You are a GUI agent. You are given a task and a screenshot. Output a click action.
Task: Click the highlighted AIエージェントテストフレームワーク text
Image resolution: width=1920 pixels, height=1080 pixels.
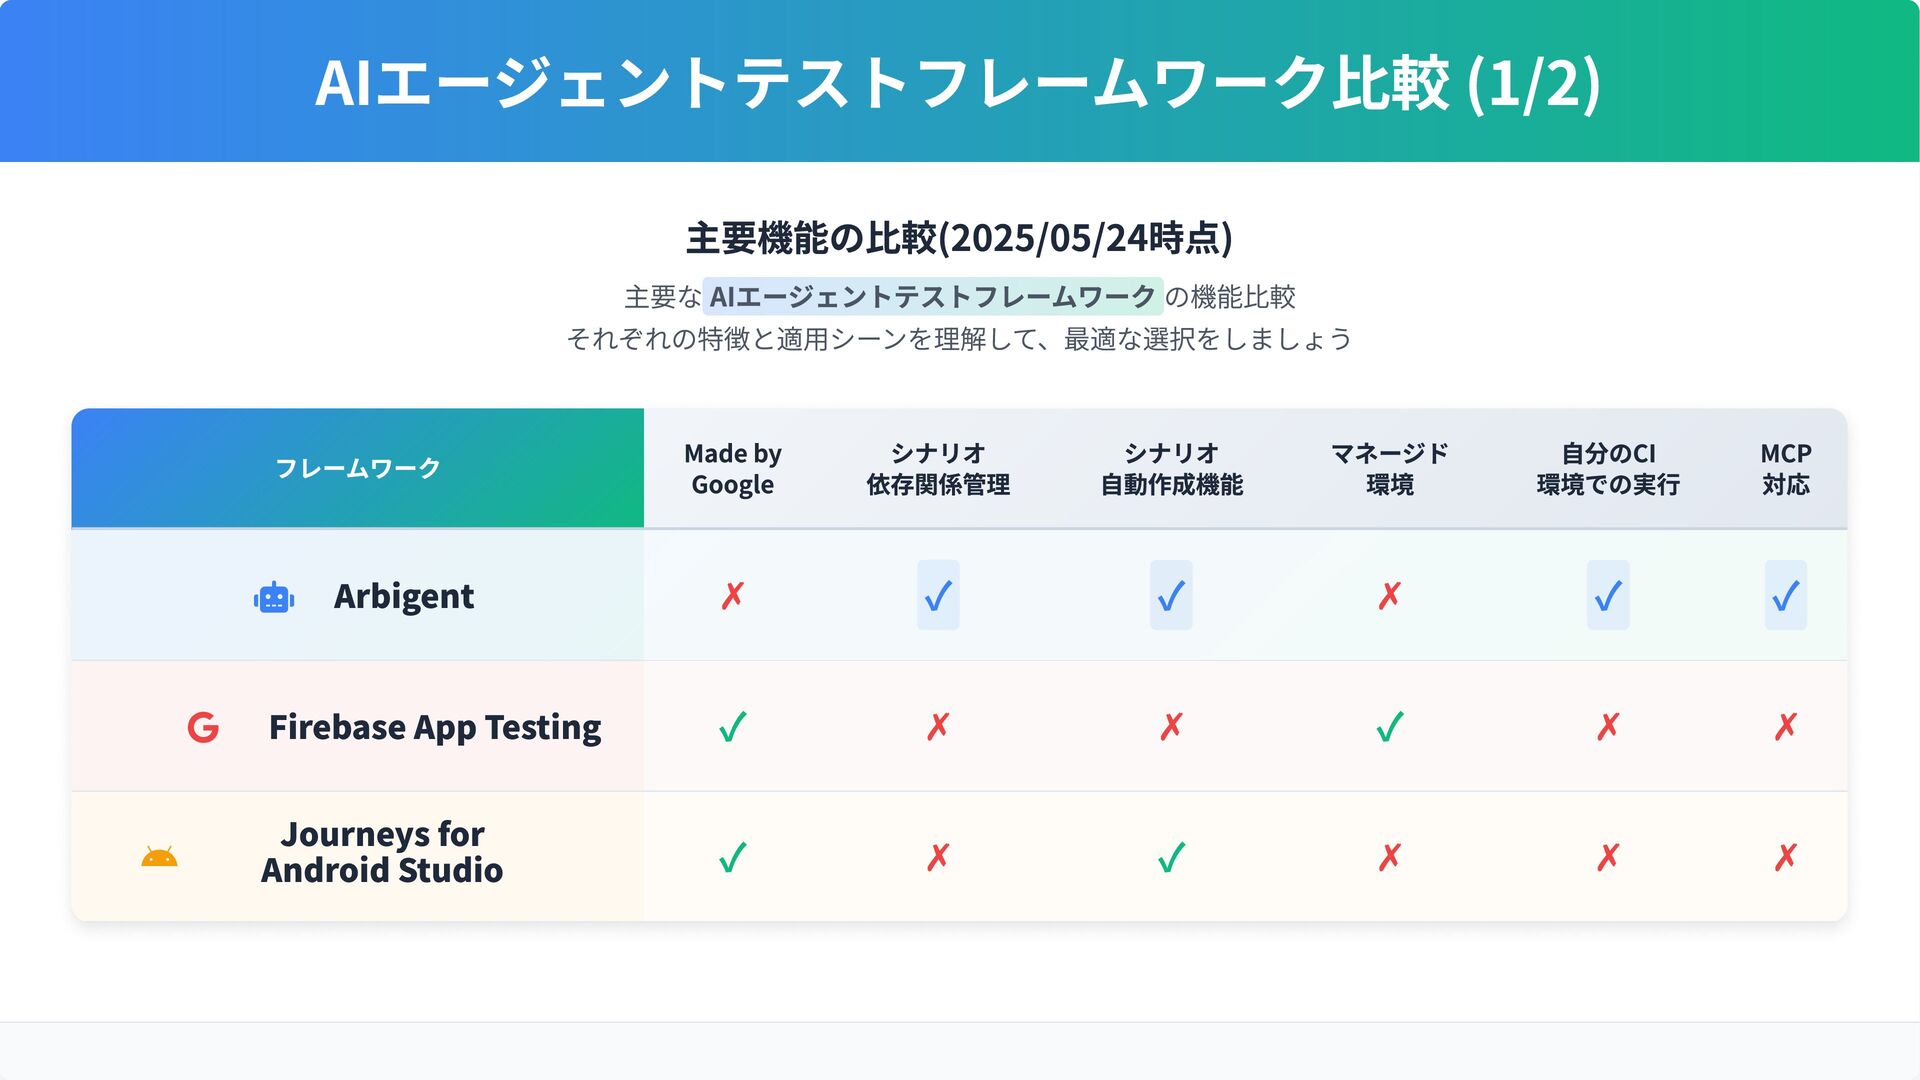pyautogui.click(x=932, y=297)
